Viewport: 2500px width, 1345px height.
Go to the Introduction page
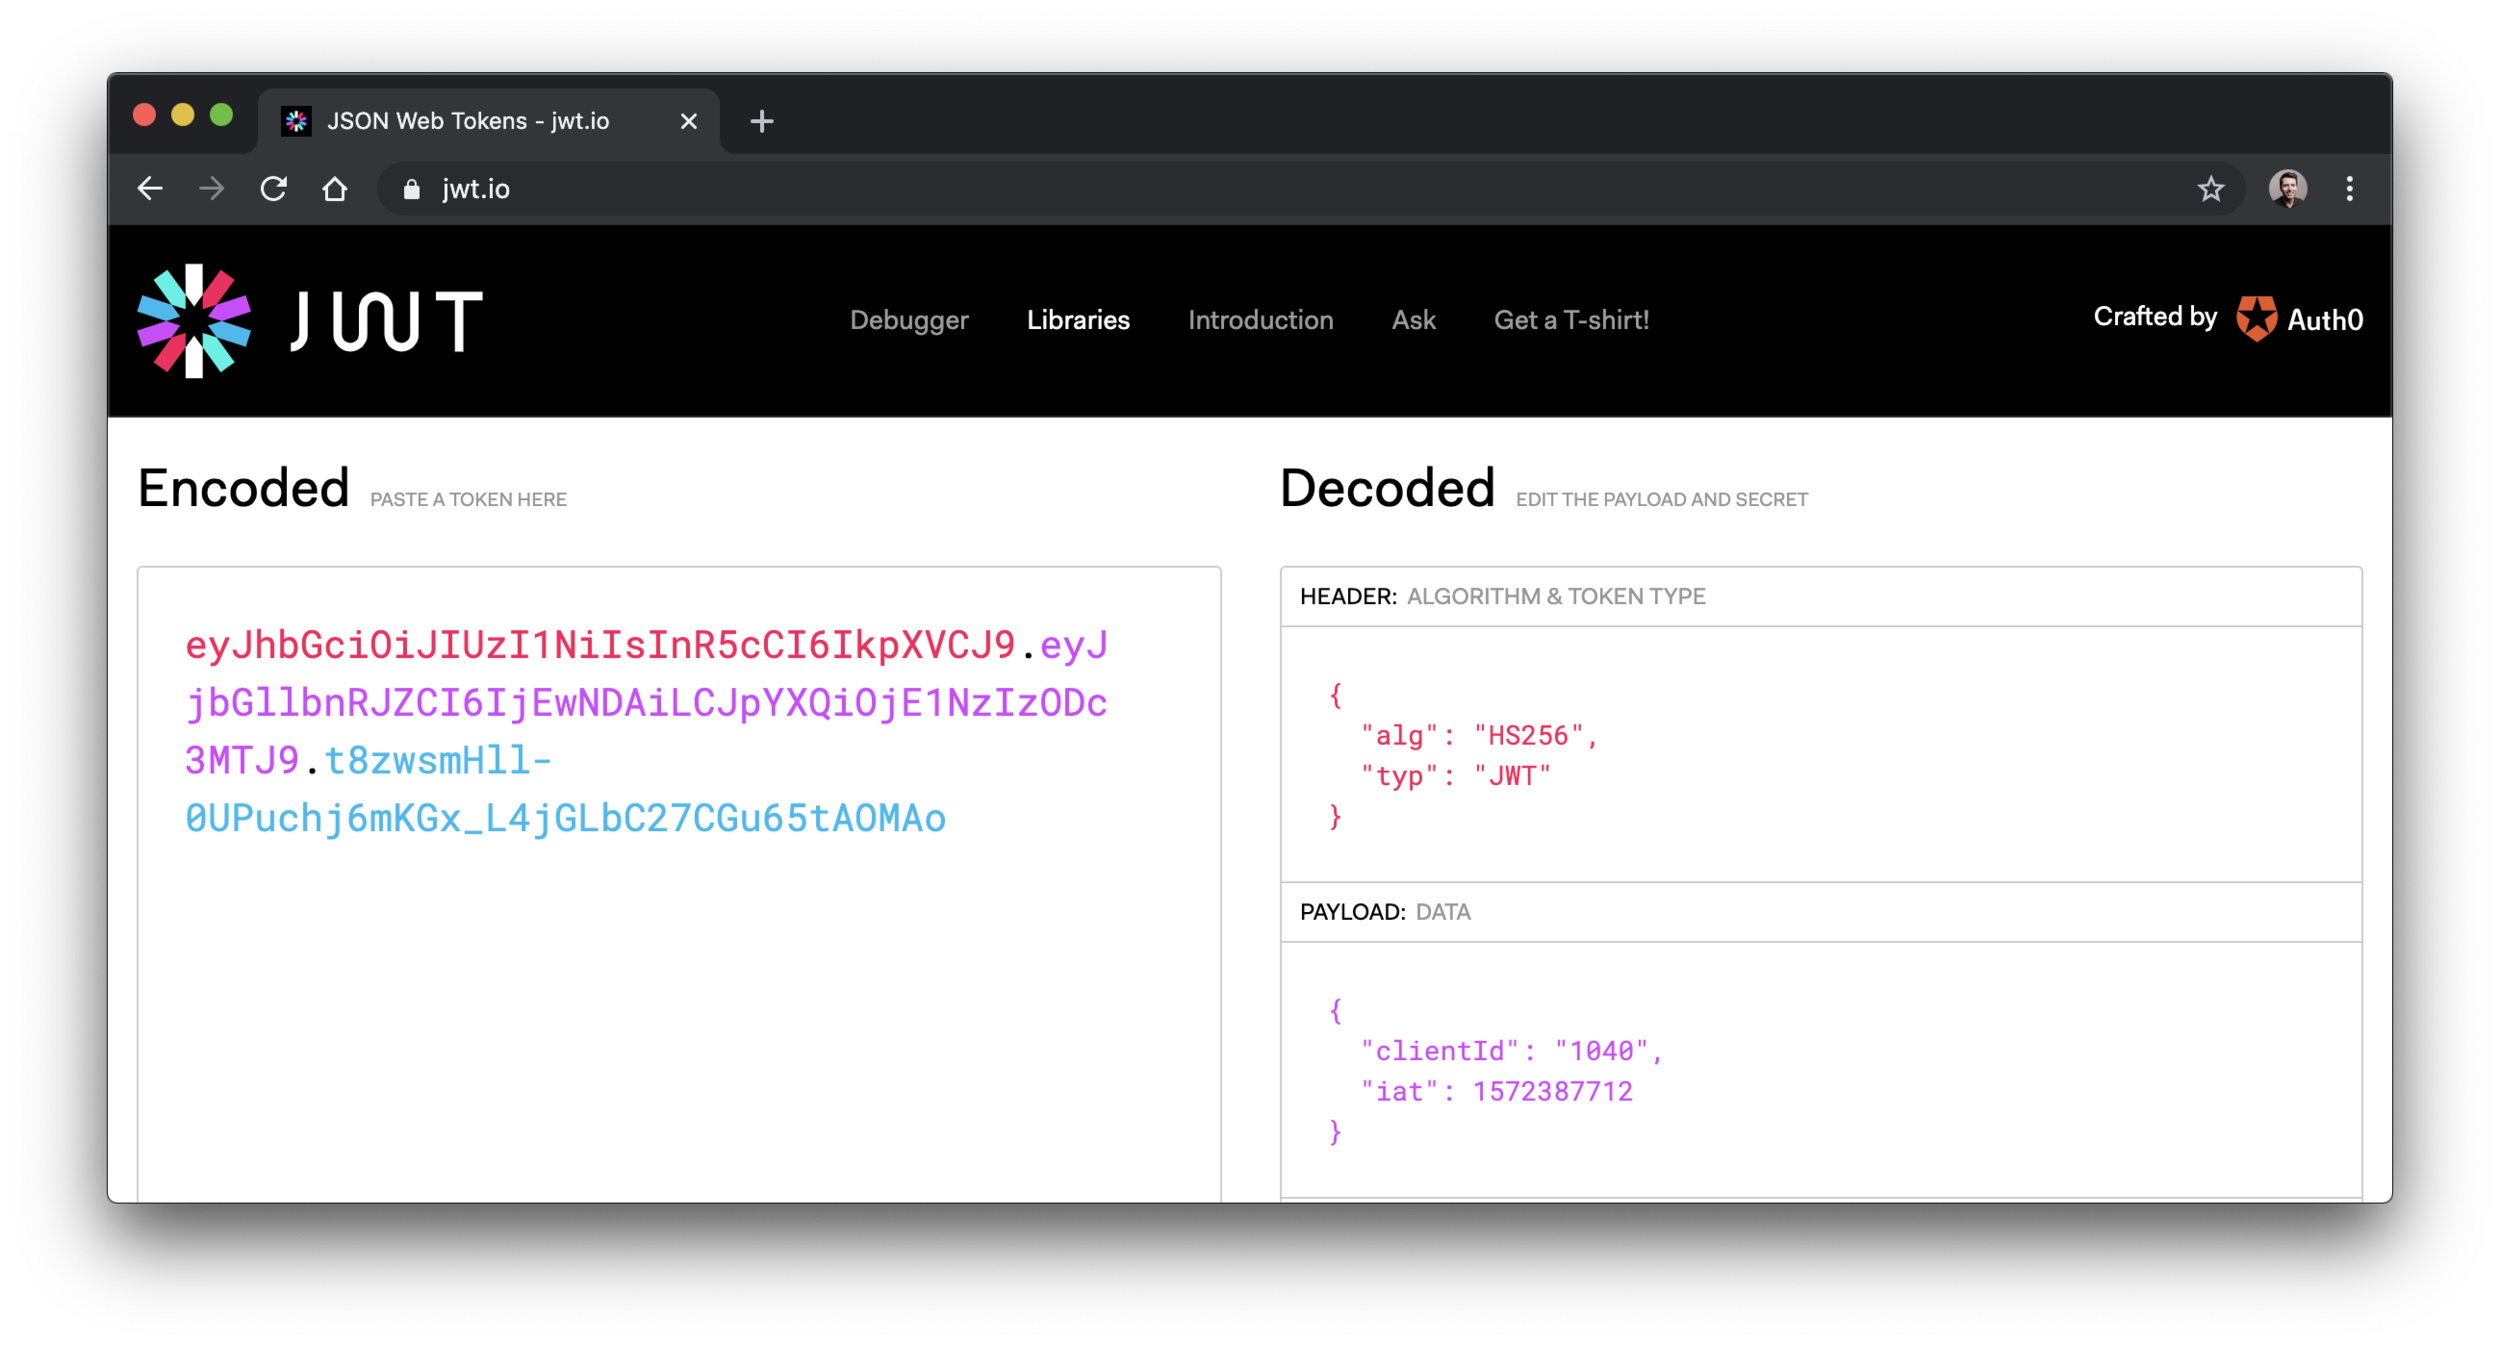click(1260, 321)
